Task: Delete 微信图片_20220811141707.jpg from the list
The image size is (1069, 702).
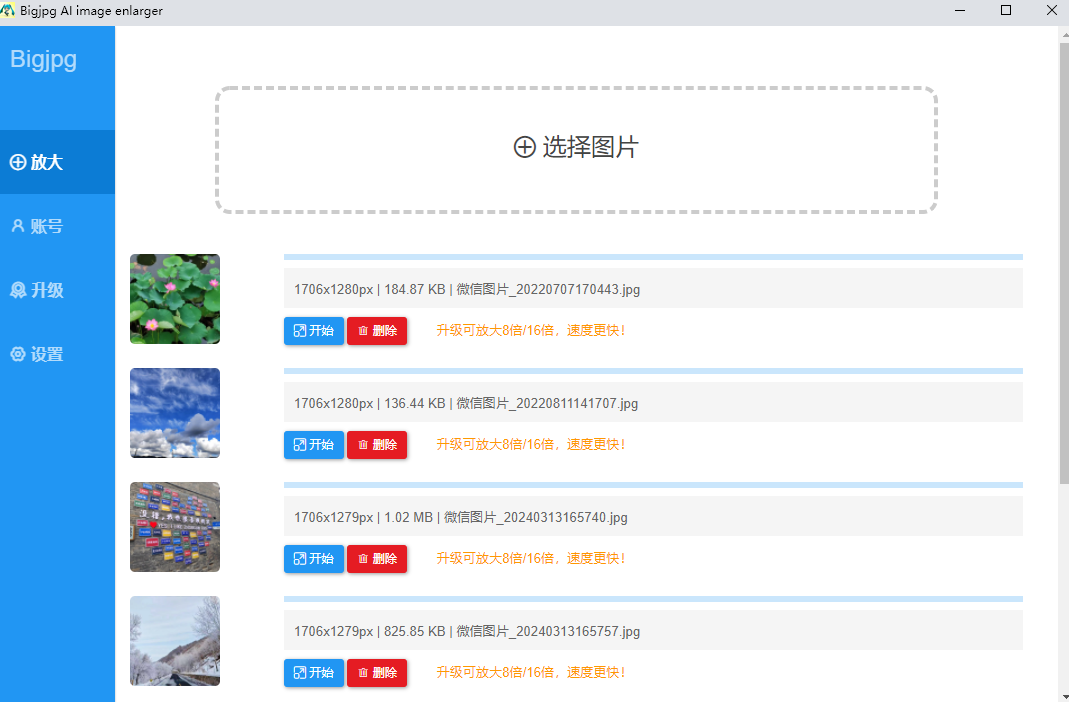Action: (377, 445)
